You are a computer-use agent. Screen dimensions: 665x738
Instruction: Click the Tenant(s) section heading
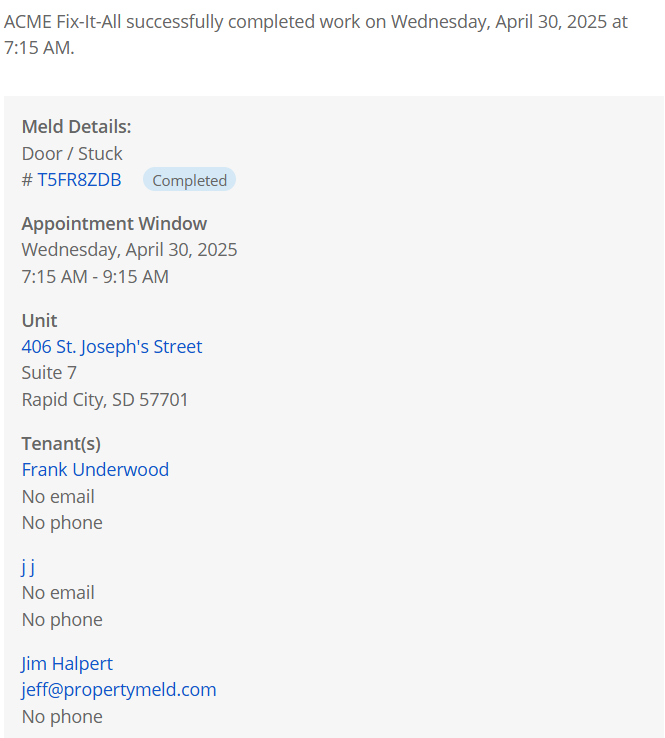[61, 444]
